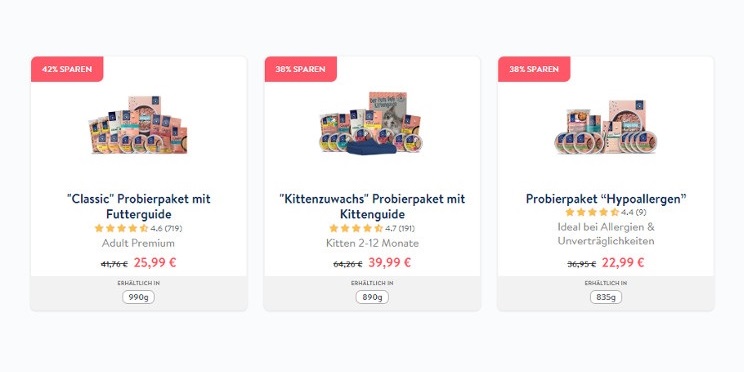
Task: Open "Kittenzuwachs" Probierpaket mit Kittenguide title
Action: (x=372, y=206)
